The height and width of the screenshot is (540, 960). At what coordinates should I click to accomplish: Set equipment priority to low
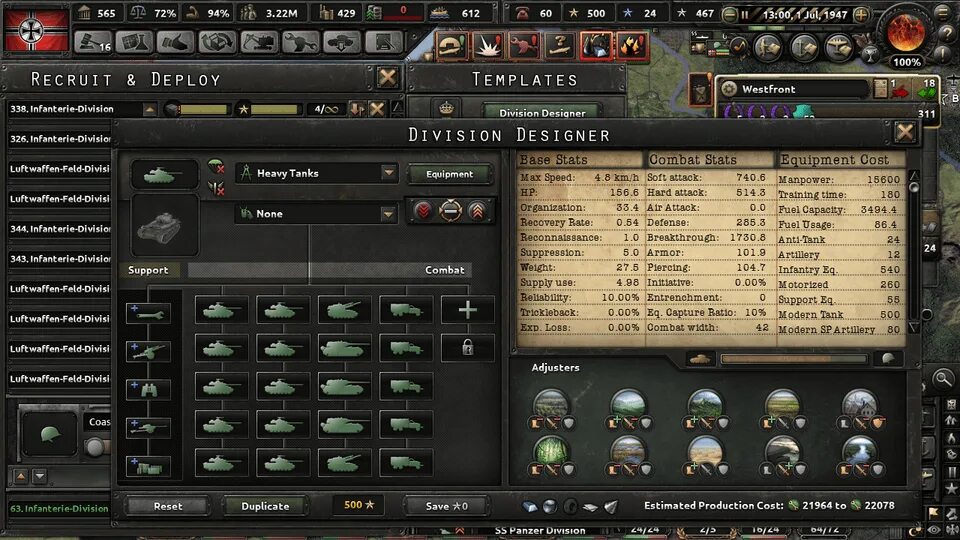pyautogui.click(x=422, y=211)
